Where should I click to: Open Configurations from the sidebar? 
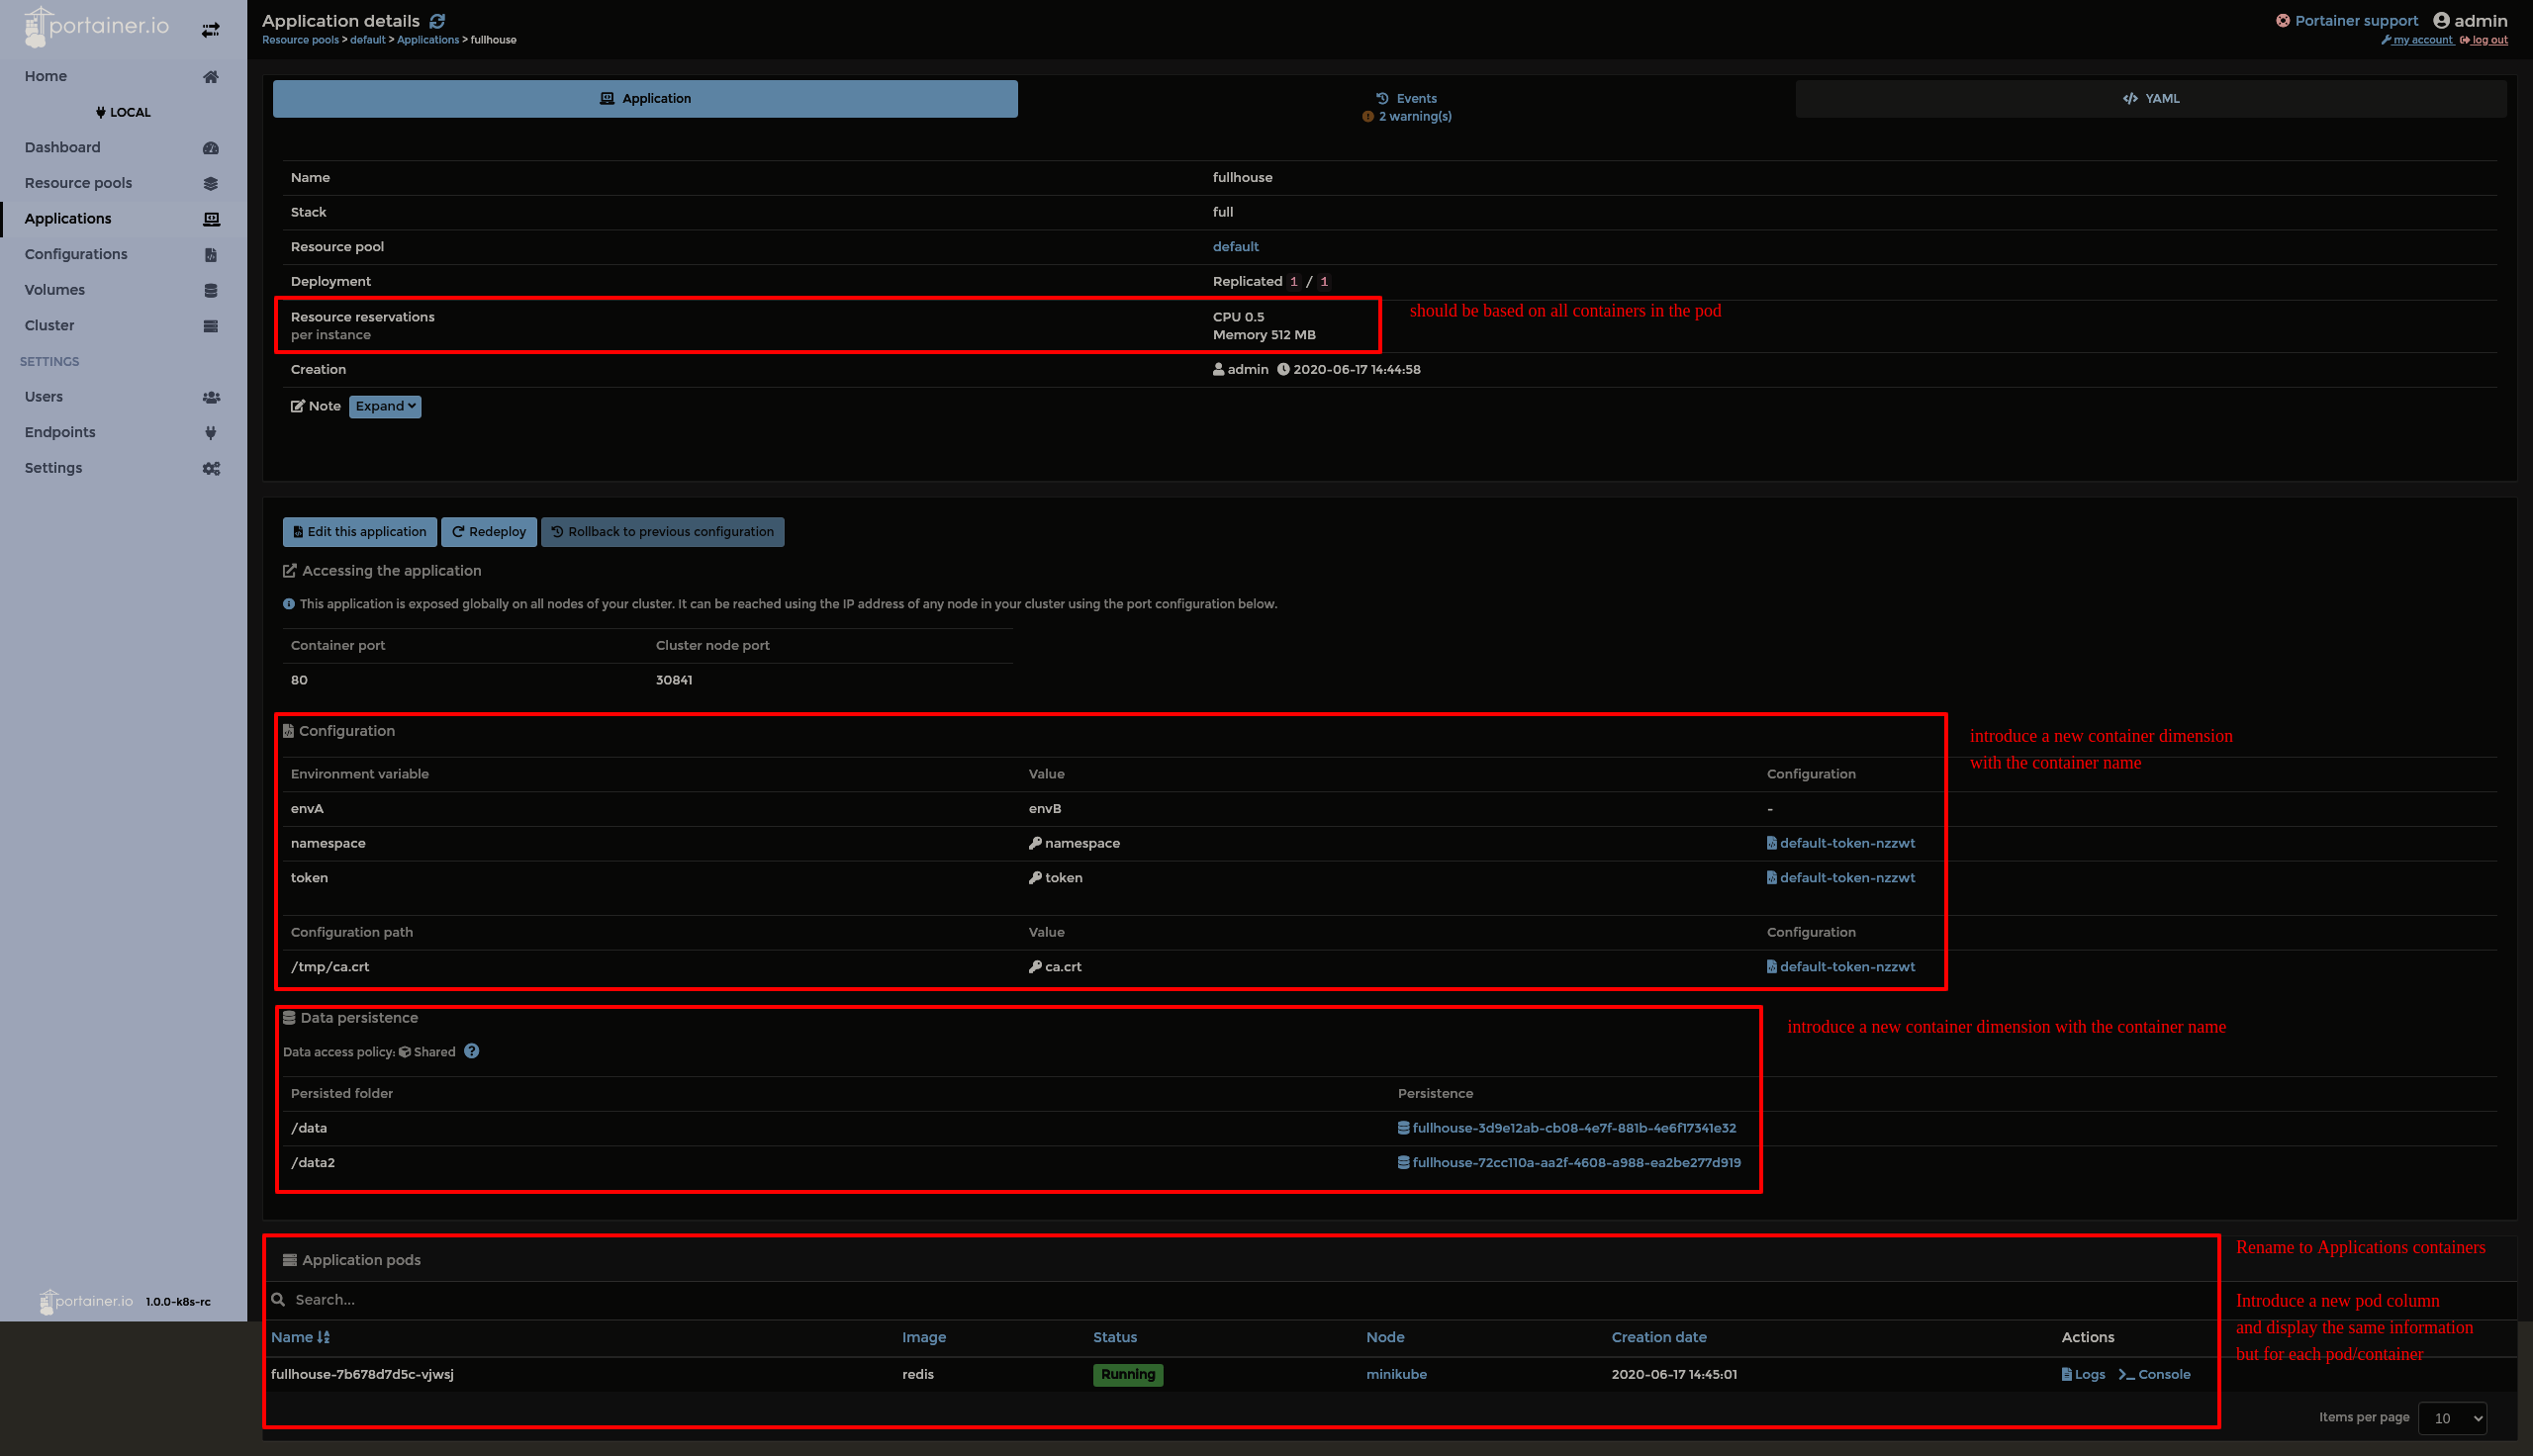click(75, 253)
